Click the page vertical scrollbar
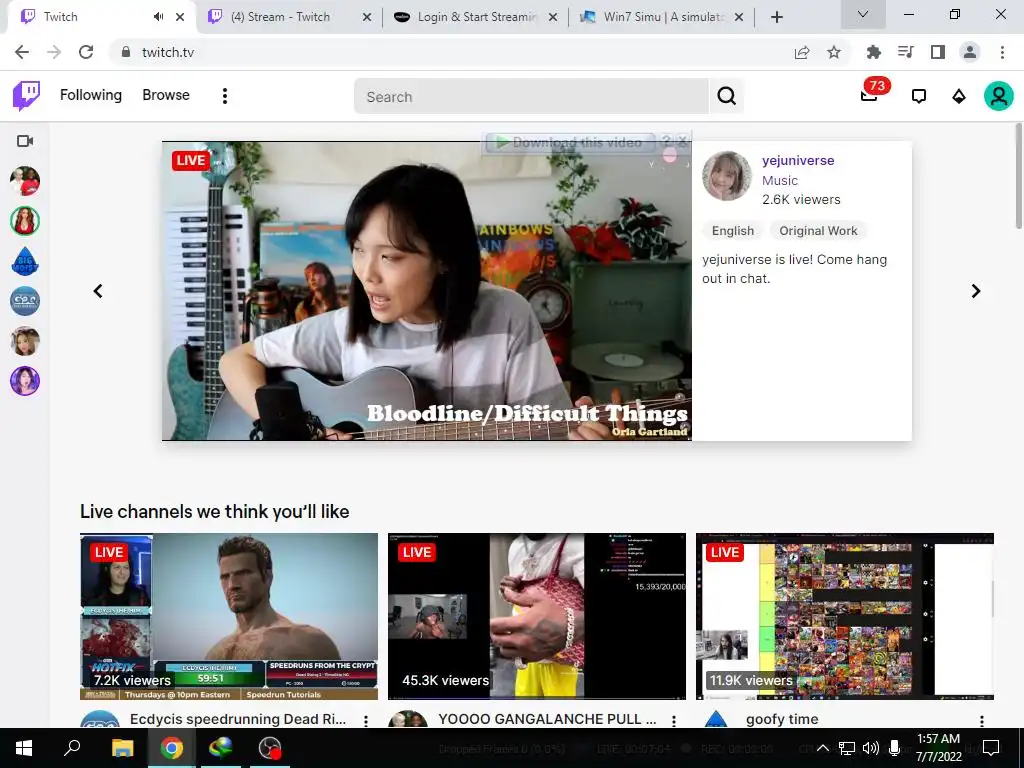 (x=1018, y=176)
